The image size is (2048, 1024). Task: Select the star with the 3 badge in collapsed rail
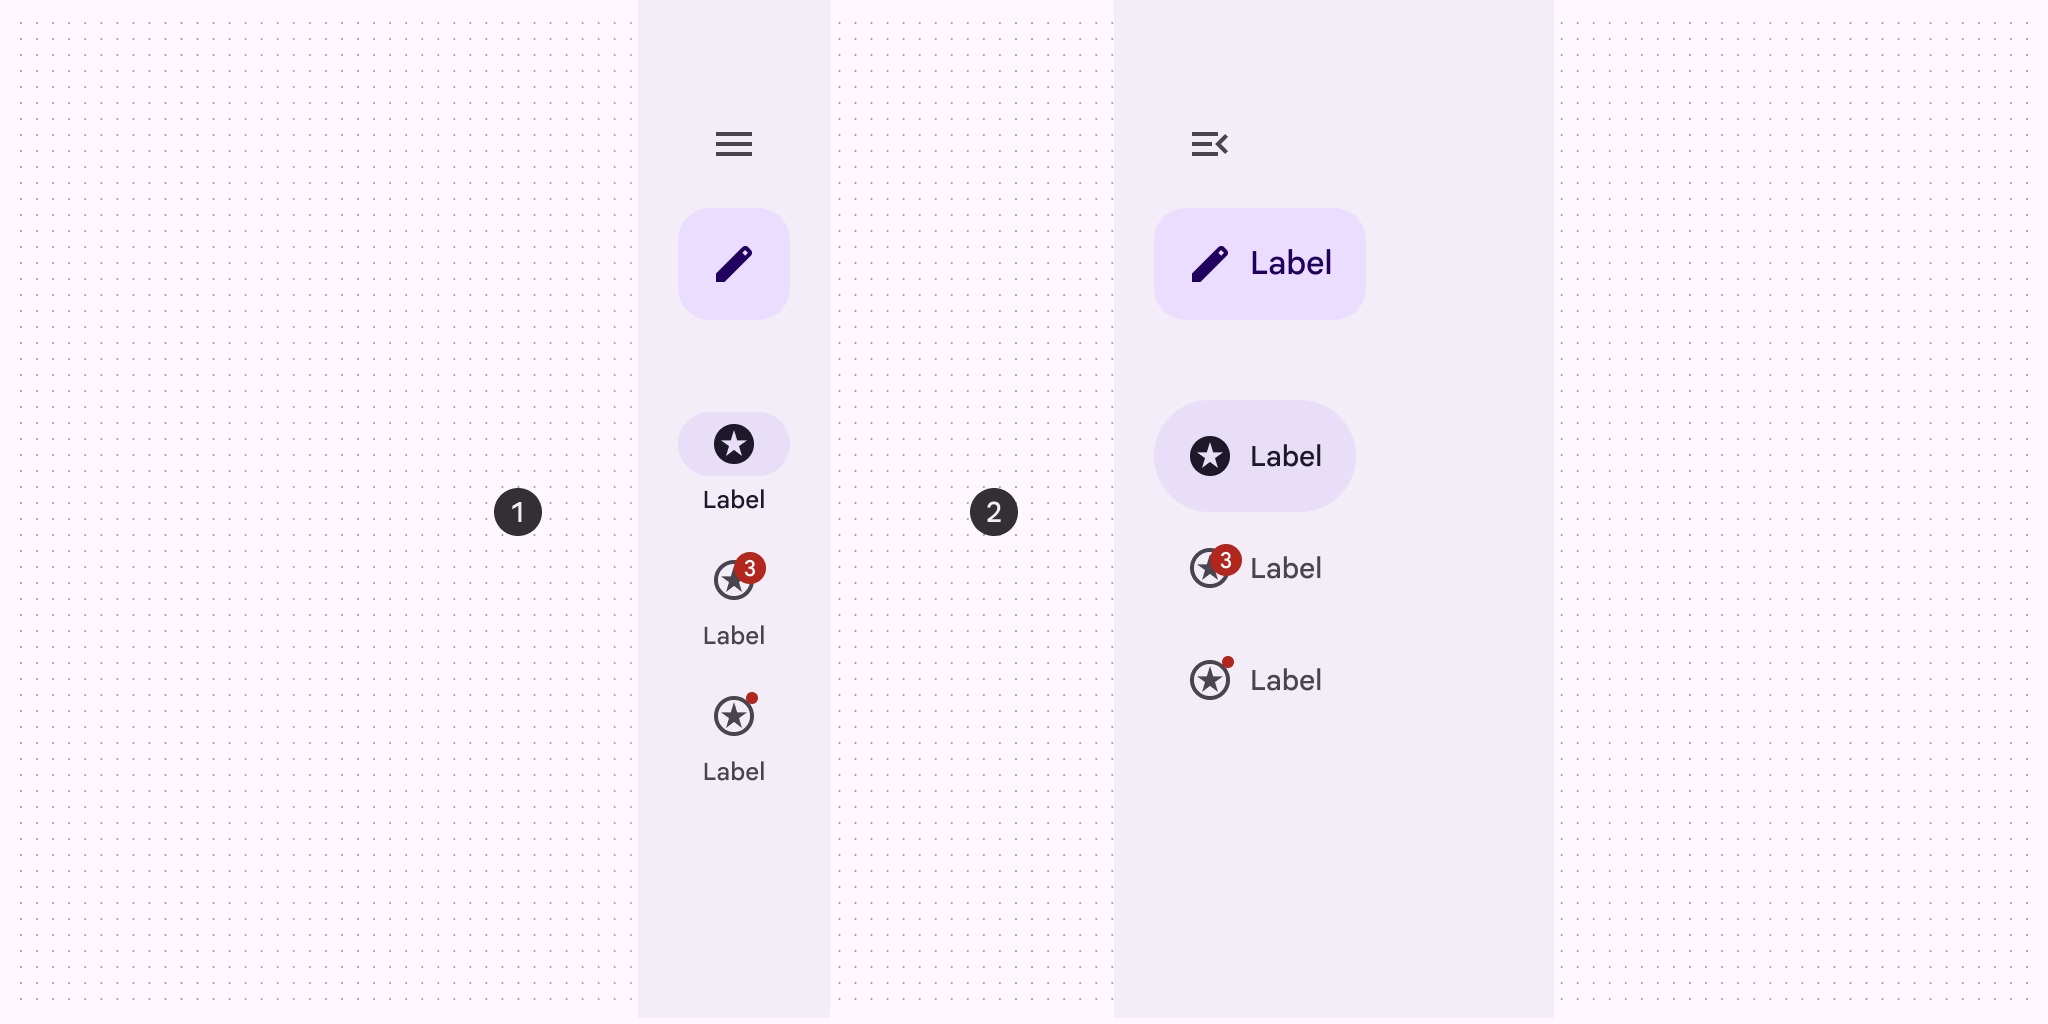point(731,582)
